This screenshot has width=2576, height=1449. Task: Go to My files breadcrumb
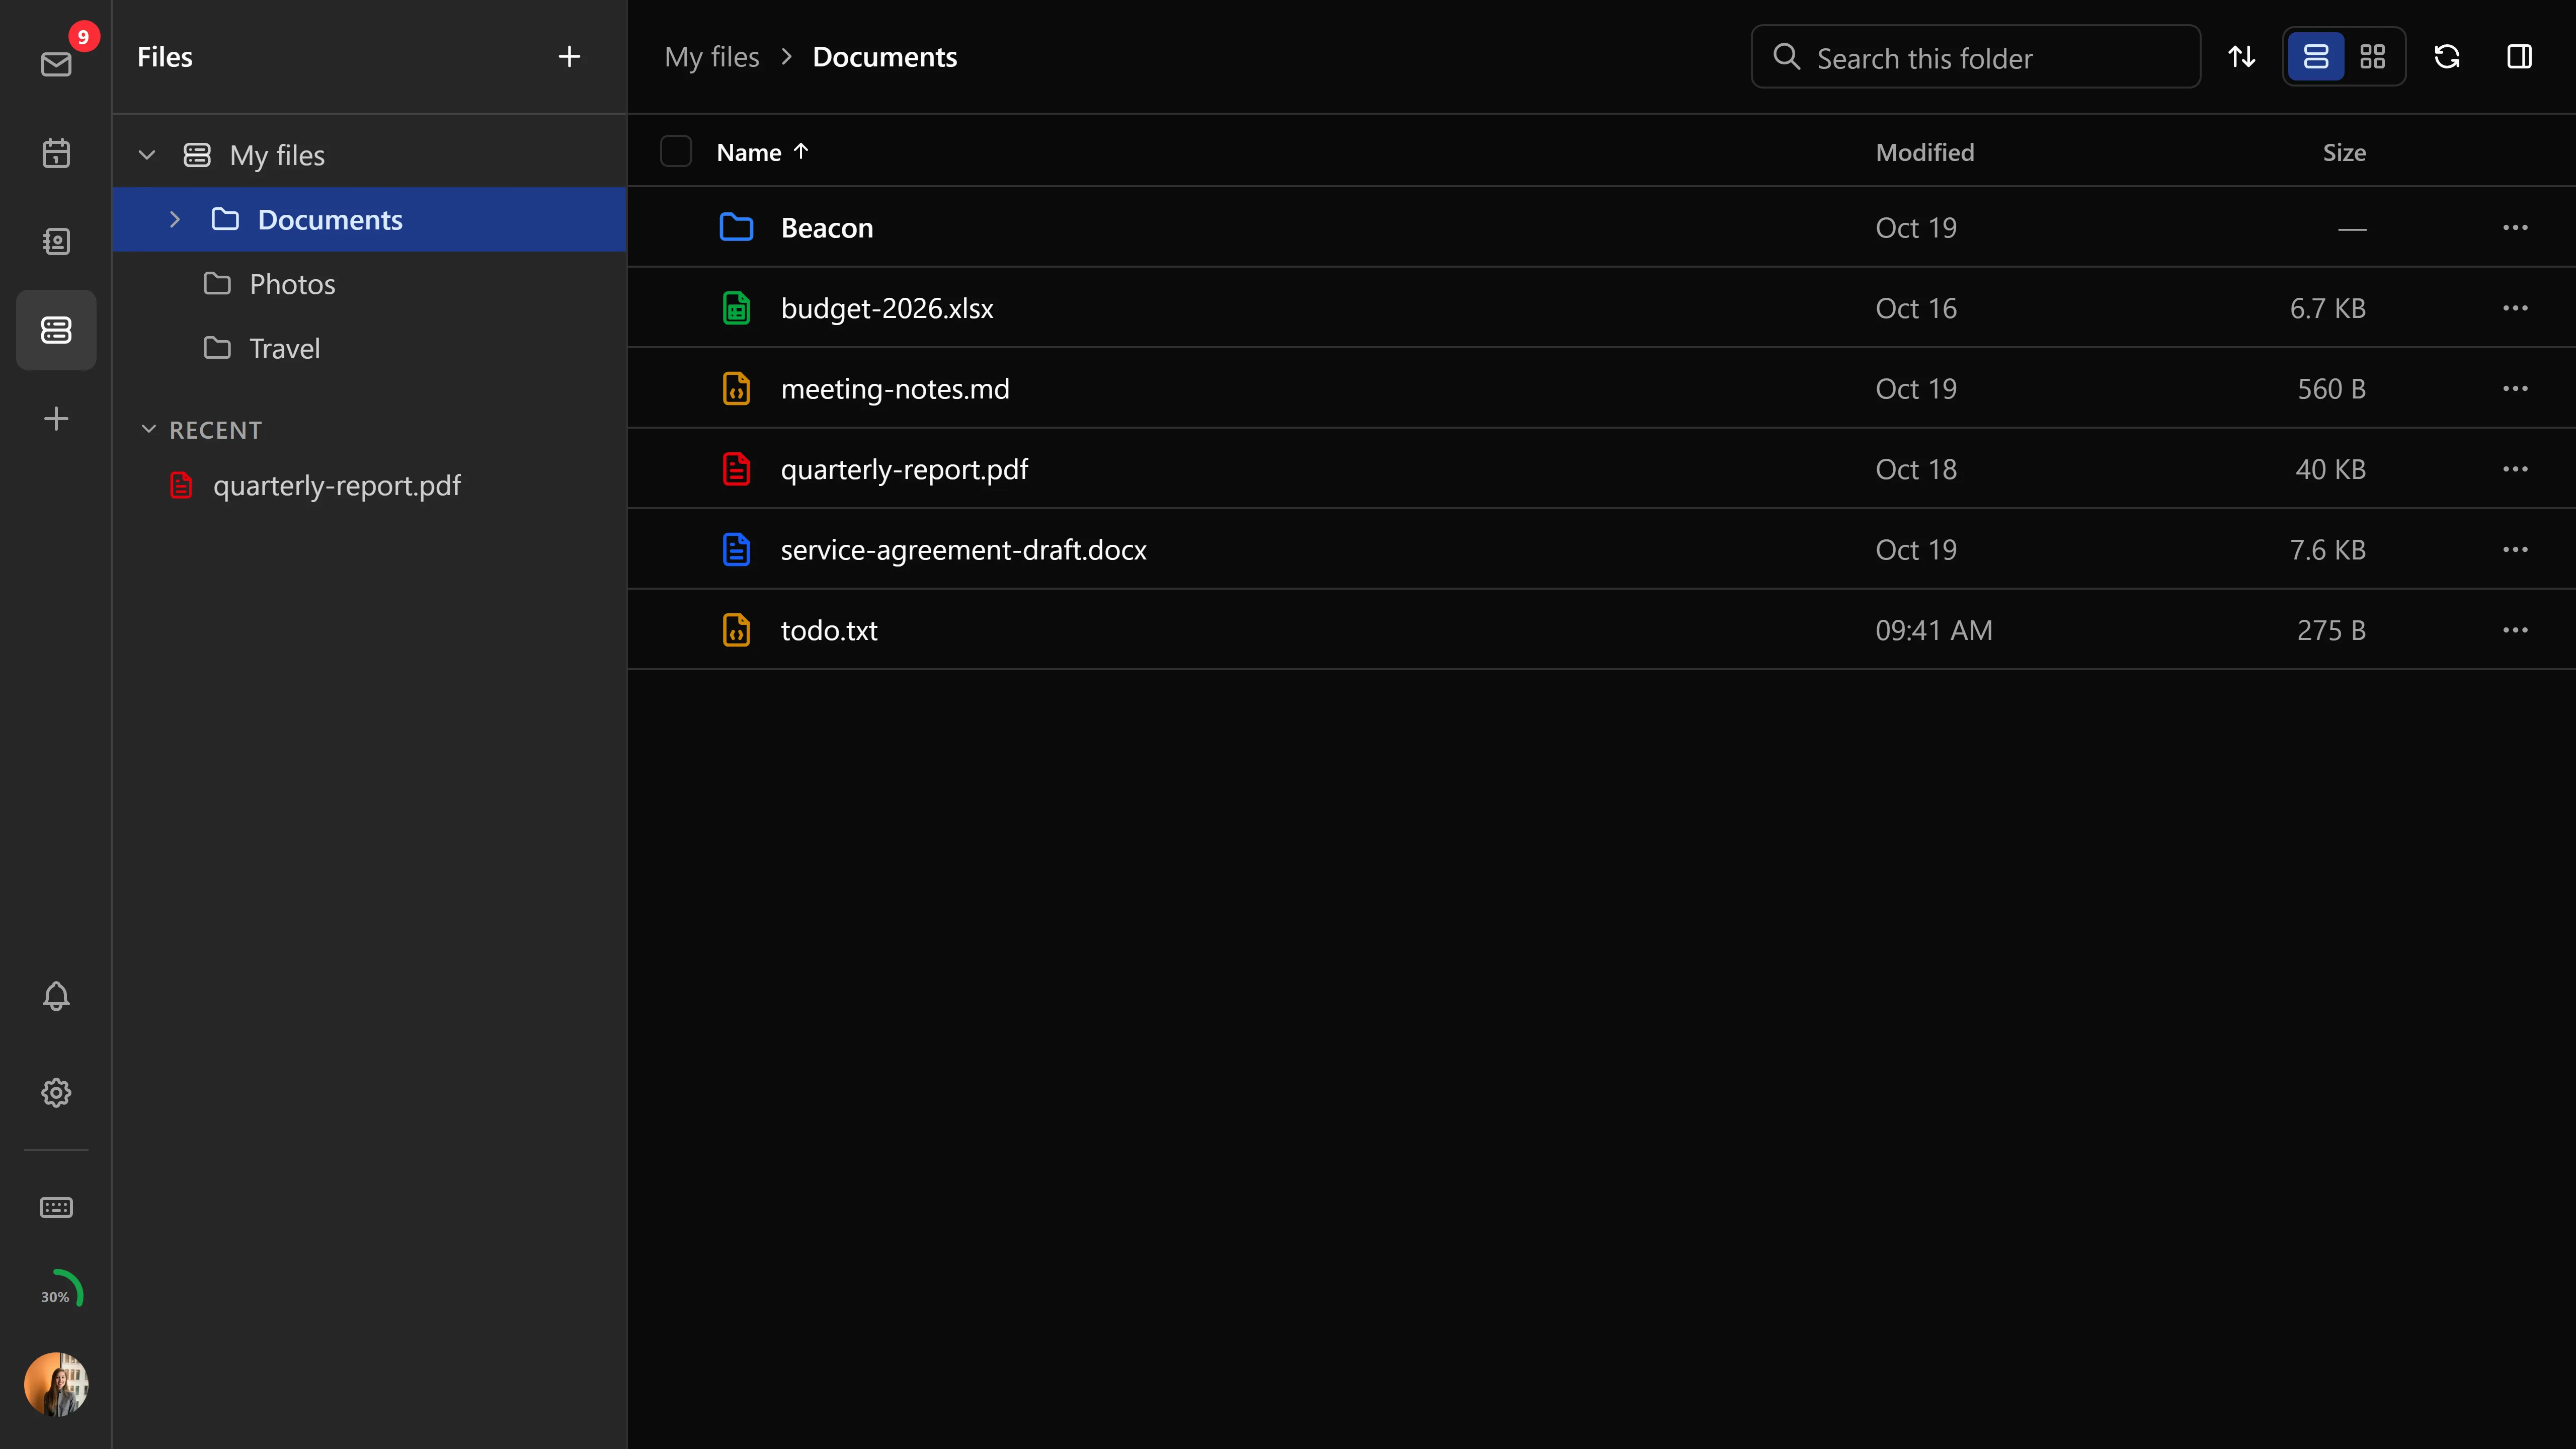(712, 57)
